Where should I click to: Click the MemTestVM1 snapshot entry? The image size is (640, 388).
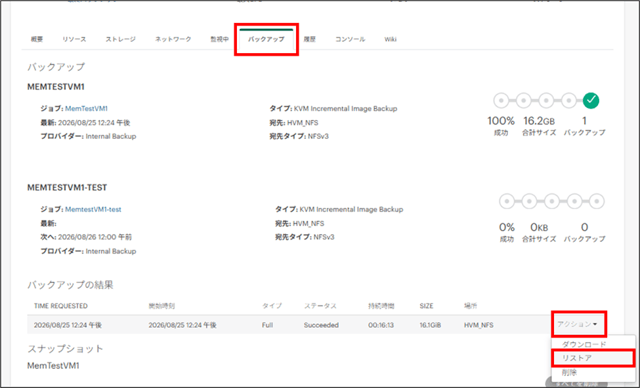(x=53, y=366)
